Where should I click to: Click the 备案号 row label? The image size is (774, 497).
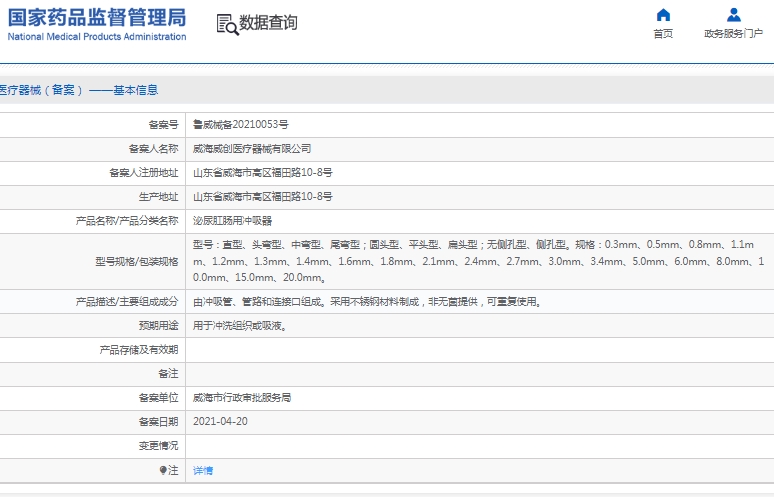click(x=163, y=124)
